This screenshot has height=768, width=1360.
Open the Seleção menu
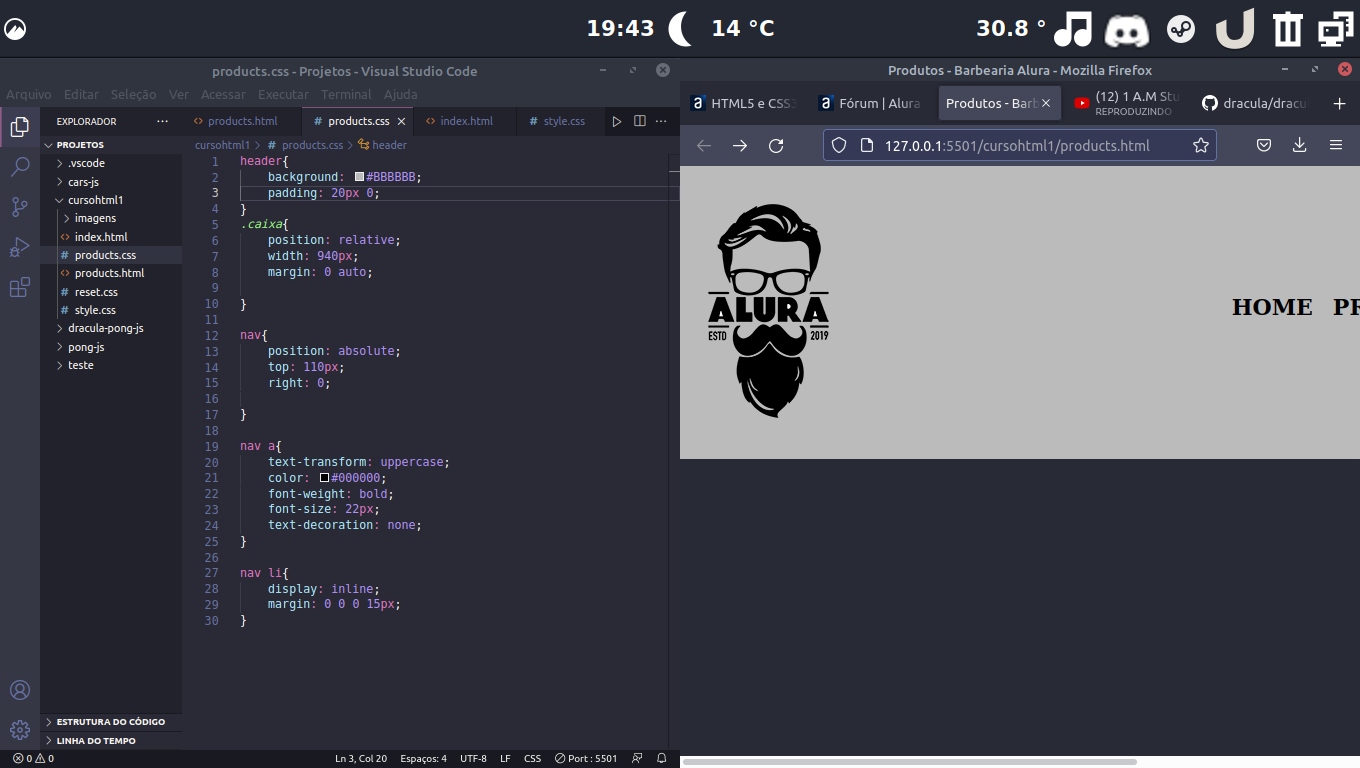[x=133, y=94]
